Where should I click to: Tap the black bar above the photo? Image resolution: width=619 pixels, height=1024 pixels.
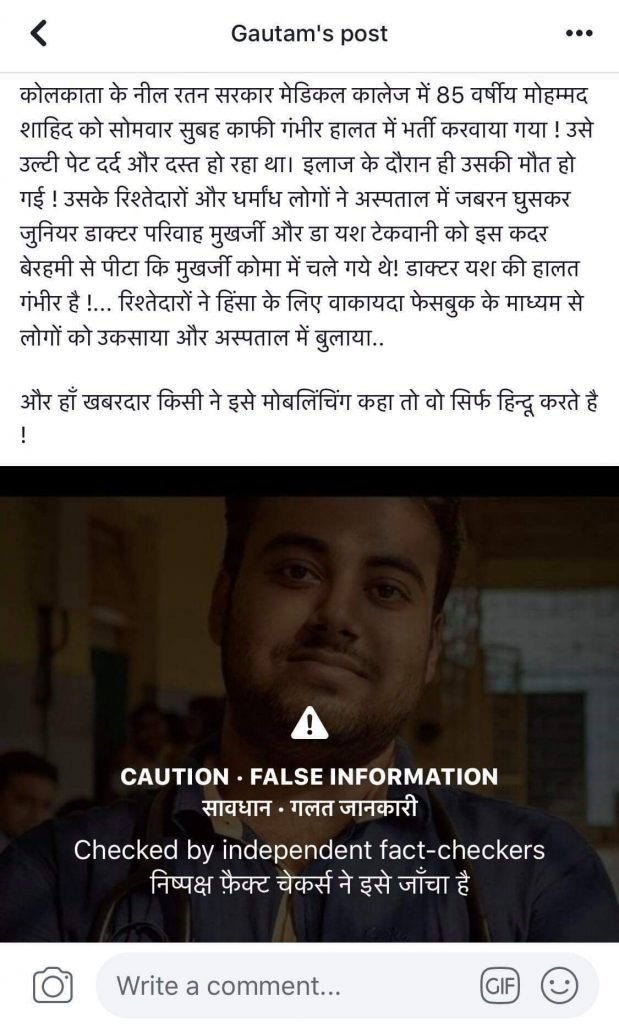pos(310,481)
